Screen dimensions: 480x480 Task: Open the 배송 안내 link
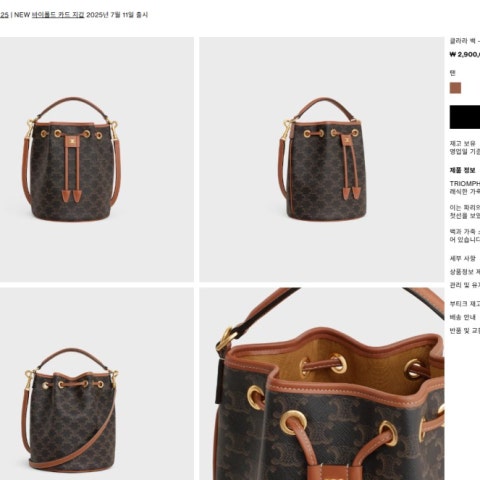tap(463, 317)
